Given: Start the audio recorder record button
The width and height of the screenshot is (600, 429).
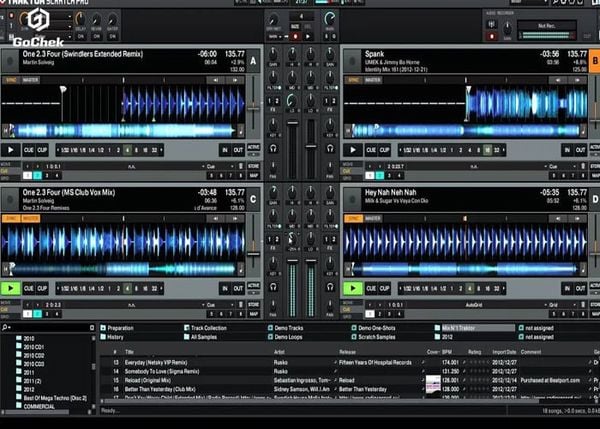Looking at the screenshot, I should click(x=492, y=37).
